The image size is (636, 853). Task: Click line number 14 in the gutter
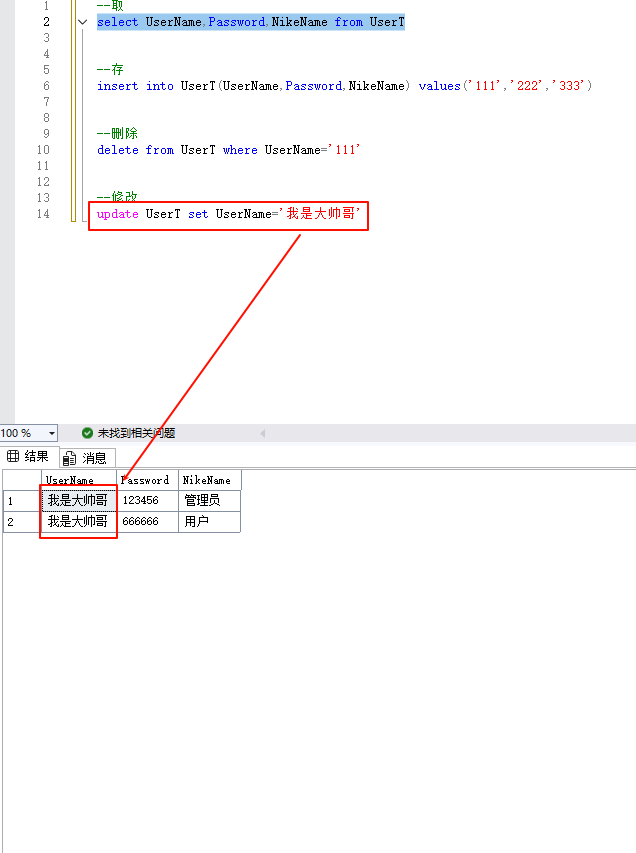pos(43,214)
